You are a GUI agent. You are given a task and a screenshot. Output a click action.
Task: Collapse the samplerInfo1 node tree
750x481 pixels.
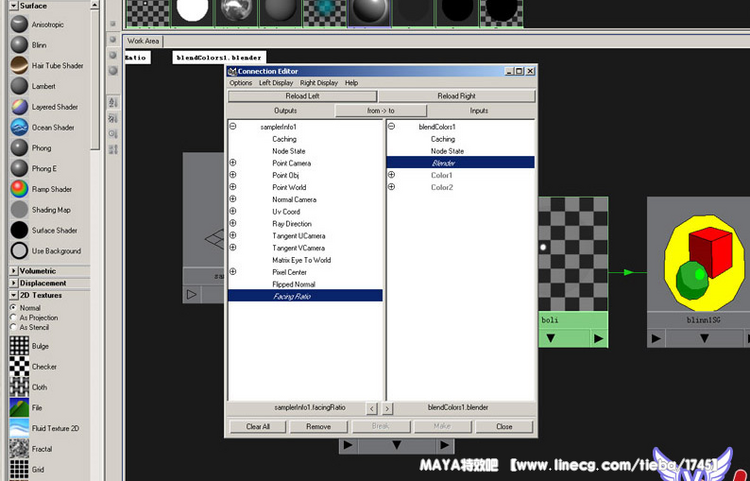tap(233, 127)
